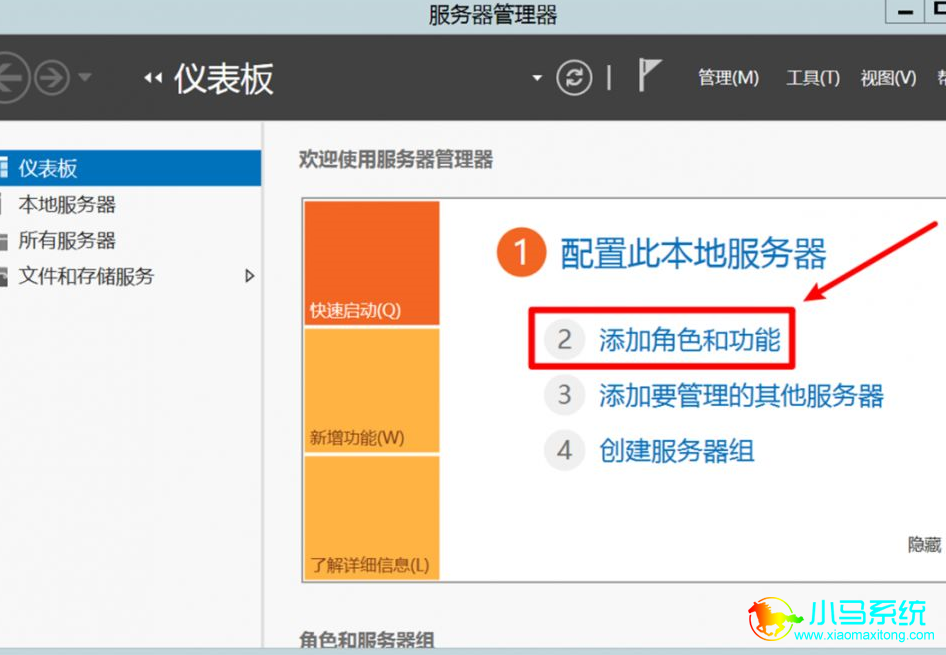Select 本地服务器 in the sidebar
The height and width of the screenshot is (655, 946).
tap(130, 204)
